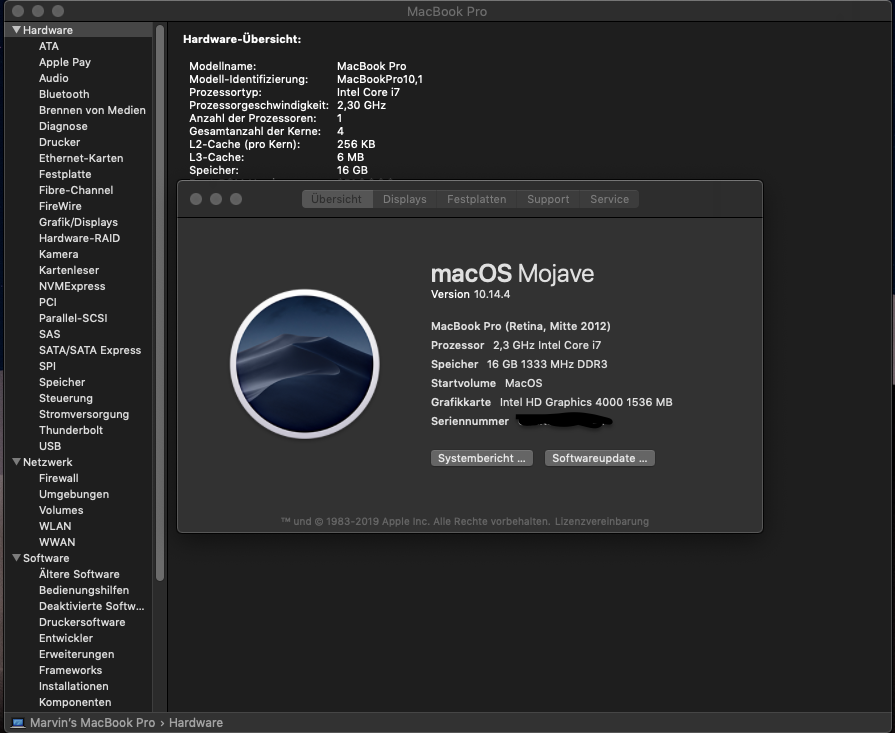Click the computer icon in the path bar
895x733 pixels.
click(18, 722)
